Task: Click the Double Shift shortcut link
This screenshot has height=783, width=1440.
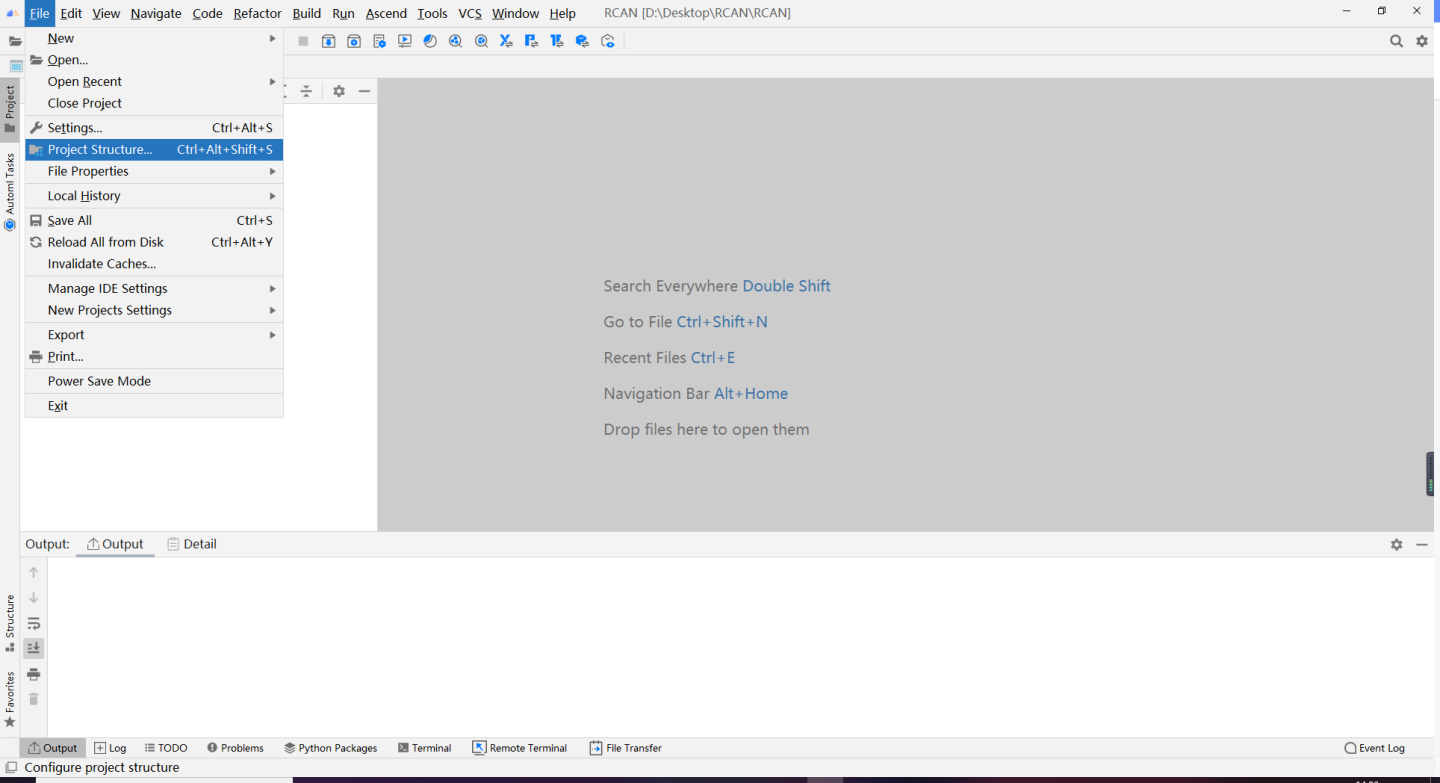Action: point(786,285)
